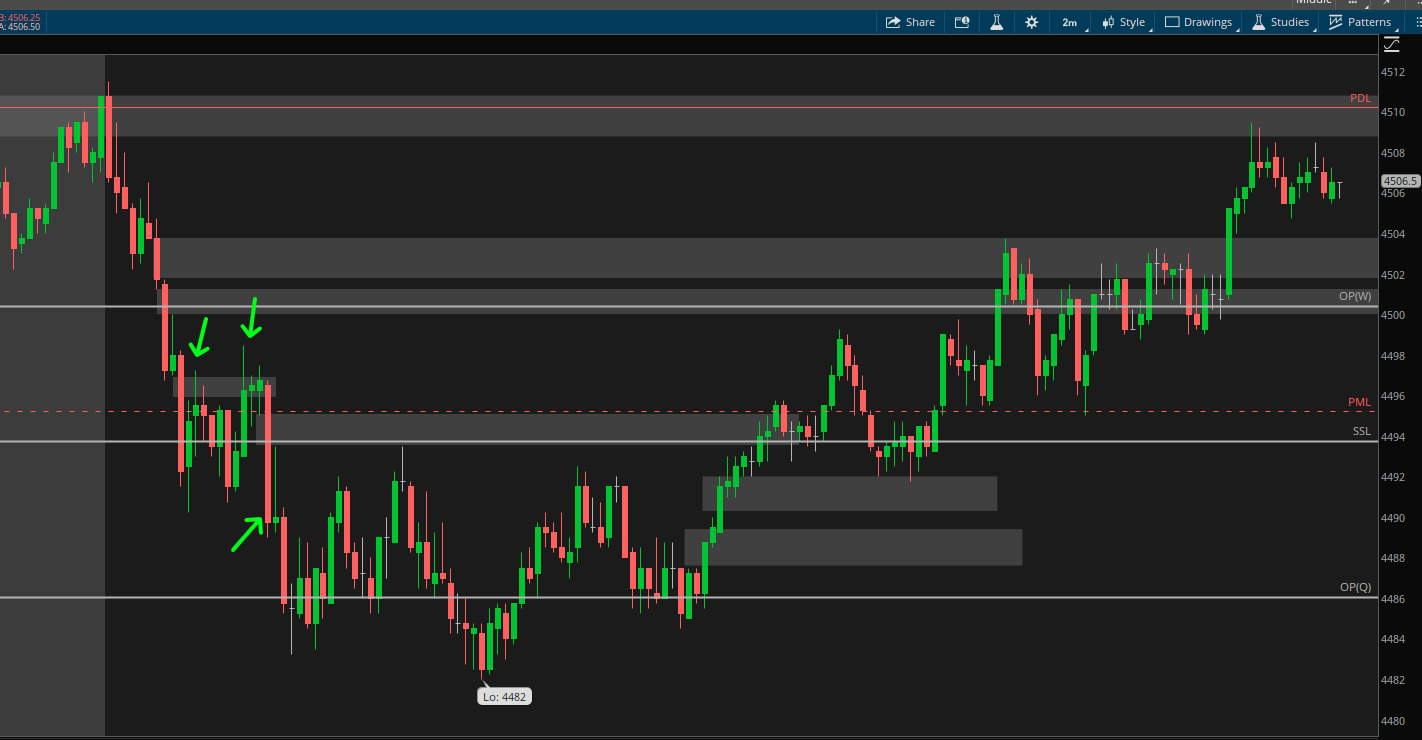Click the 4508 price axis label
The image size is (1422, 740).
coord(1393,153)
